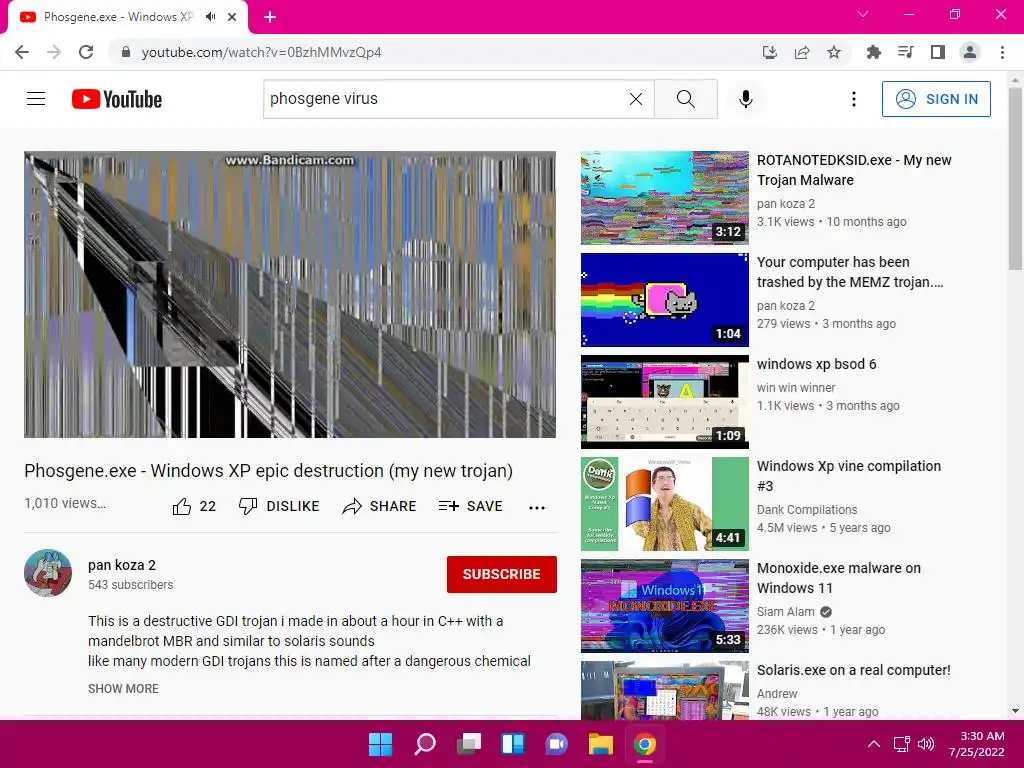Screen dimensions: 1024x768
Task: Open the ROTANOTEDKSID.exe video thumbnail
Action: pos(665,198)
